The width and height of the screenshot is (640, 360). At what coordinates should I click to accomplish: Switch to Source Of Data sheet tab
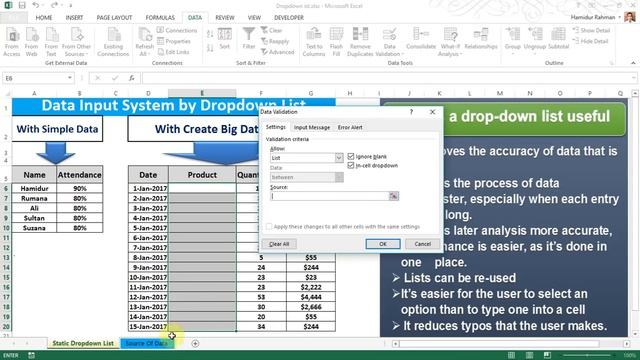point(147,343)
